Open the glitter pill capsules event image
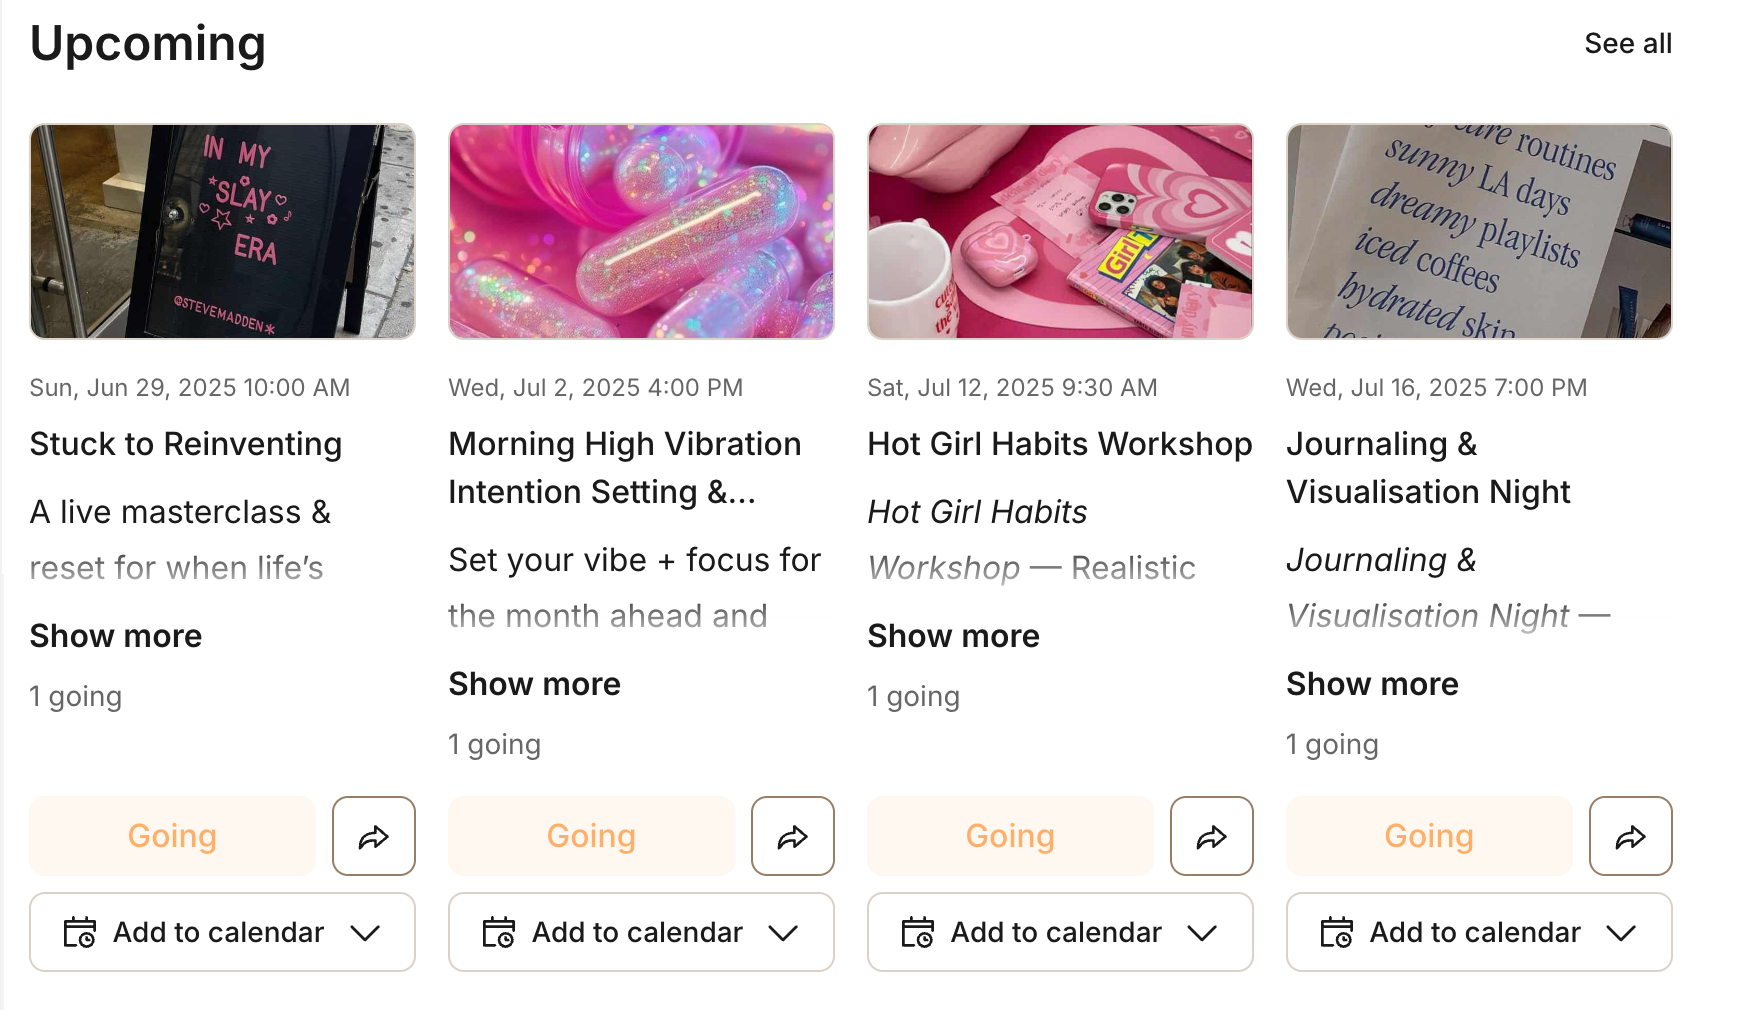The width and height of the screenshot is (1740, 1010). click(641, 231)
